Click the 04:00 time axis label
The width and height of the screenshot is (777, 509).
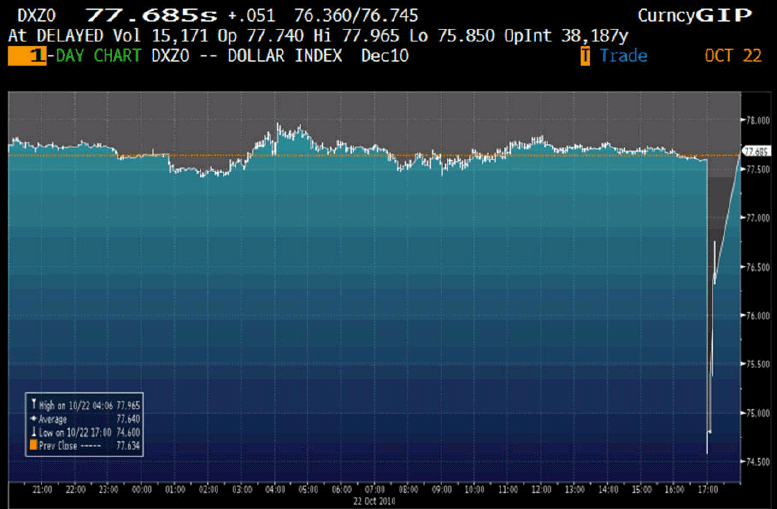tap(276, 491)
